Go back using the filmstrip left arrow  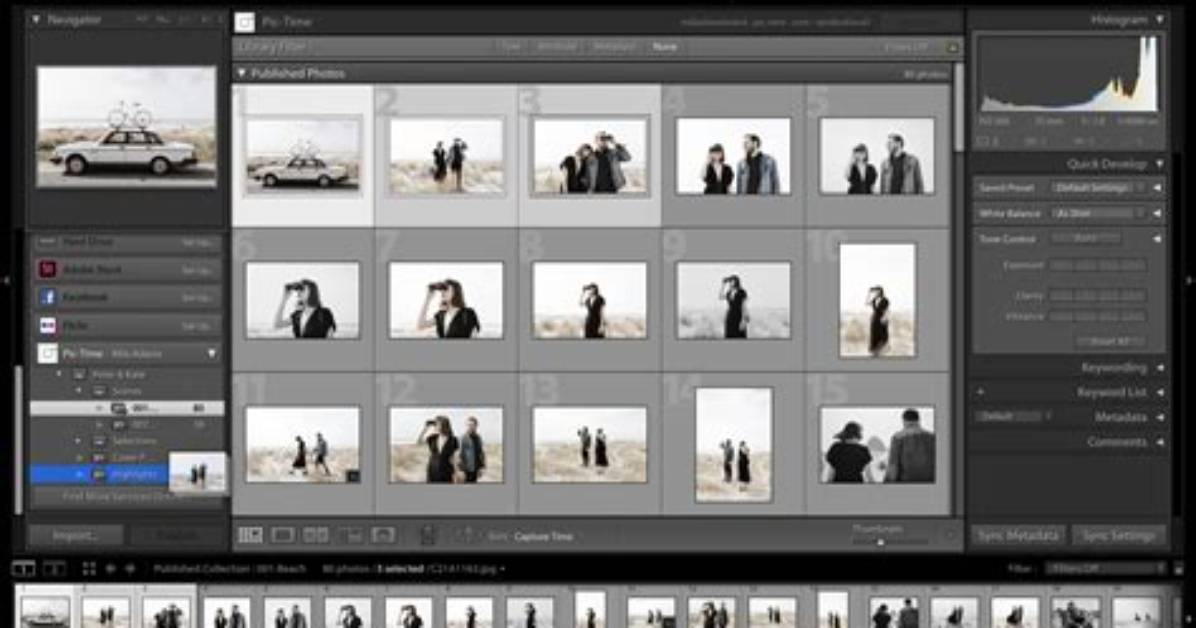pos(111,568)
